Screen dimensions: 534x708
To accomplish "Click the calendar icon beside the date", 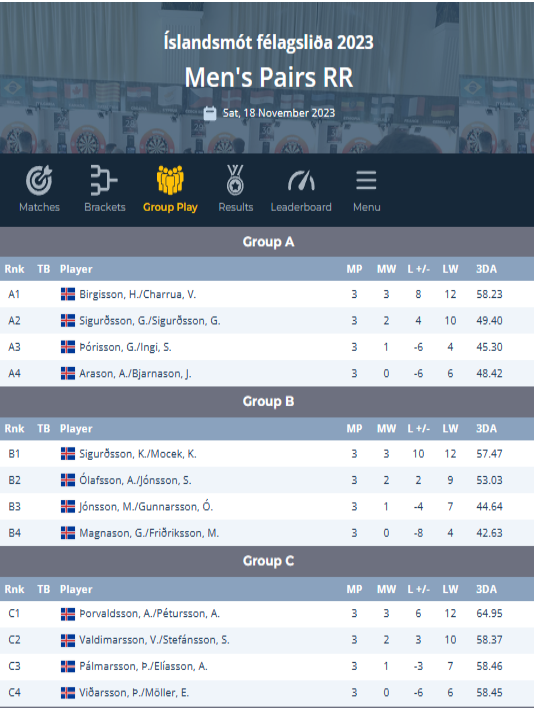I will (x=210, y=113).
